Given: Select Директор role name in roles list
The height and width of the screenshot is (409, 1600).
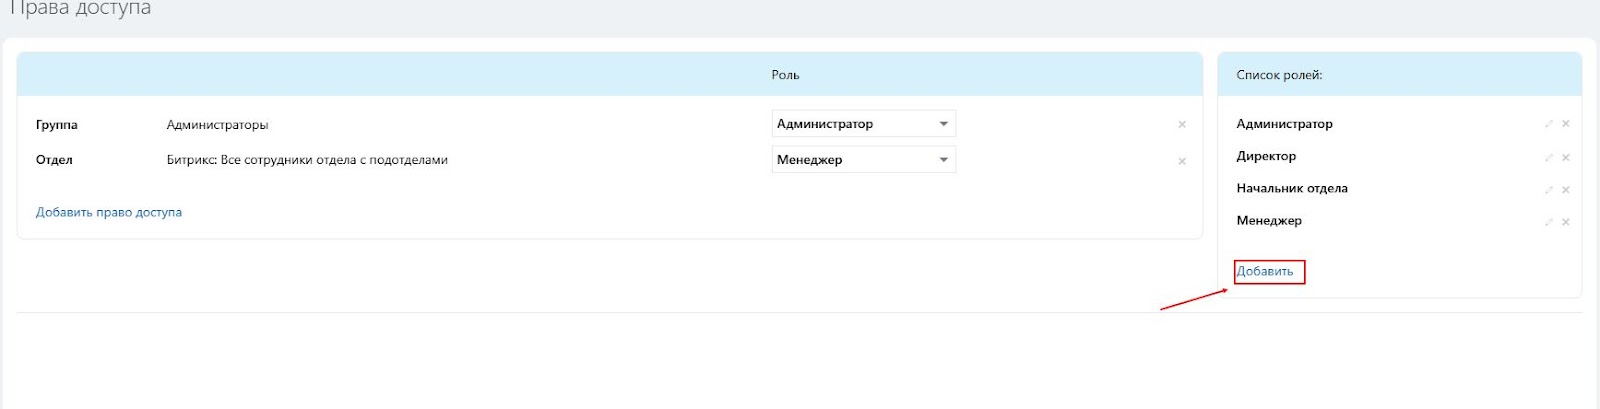Looking at the screenshot, I should [1266, 156].
